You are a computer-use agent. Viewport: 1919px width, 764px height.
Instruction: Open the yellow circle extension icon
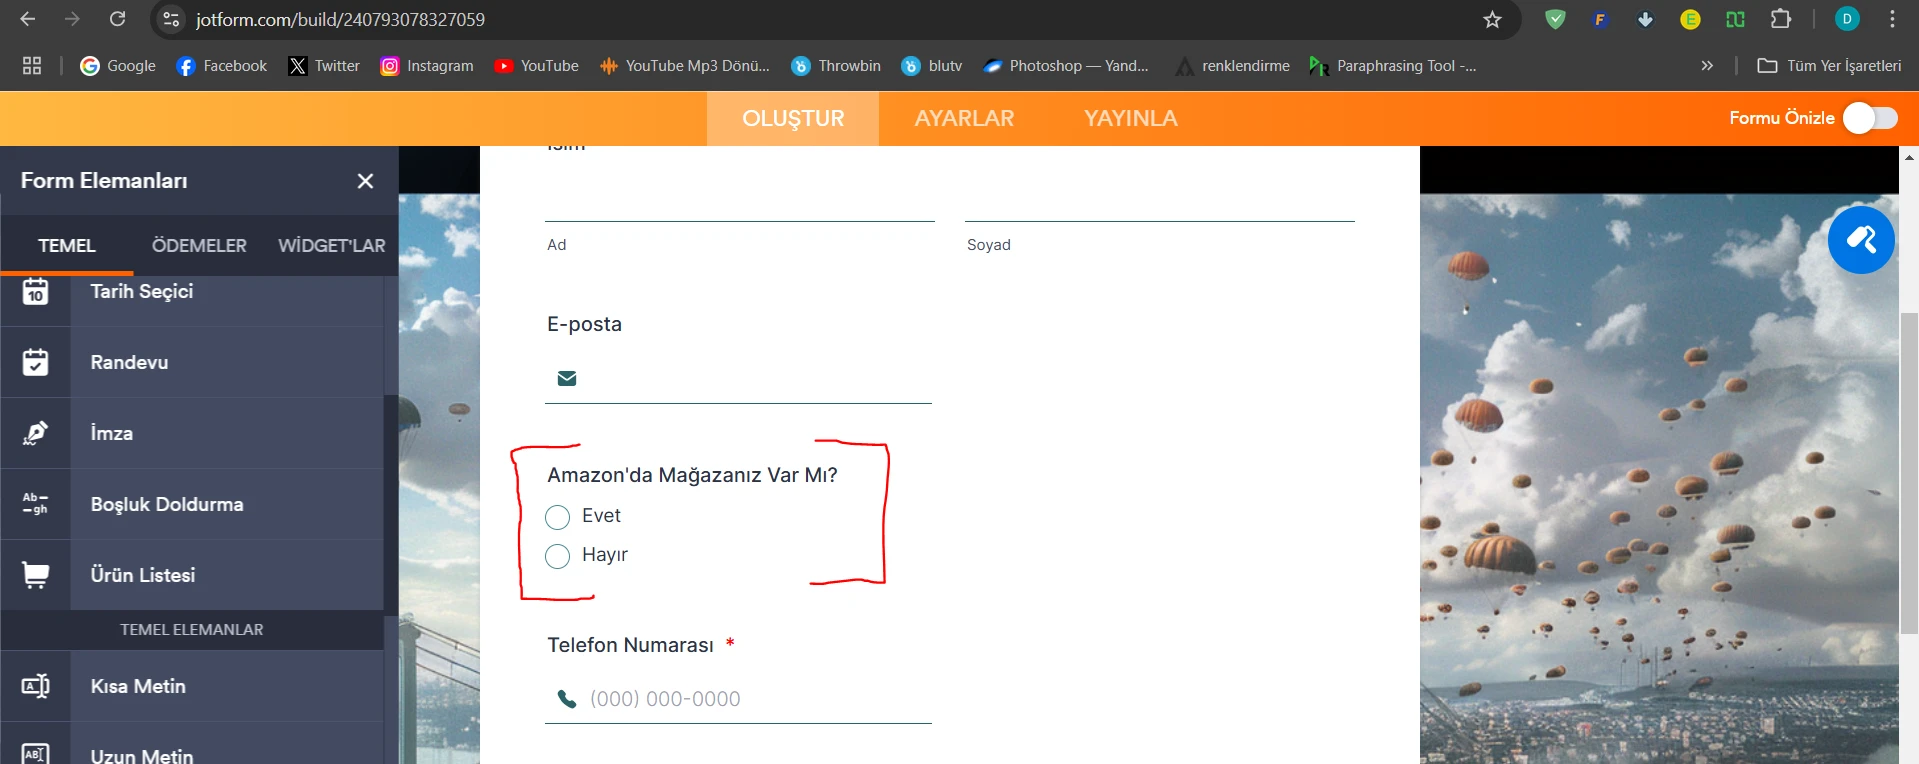(x=1690, y=19)
